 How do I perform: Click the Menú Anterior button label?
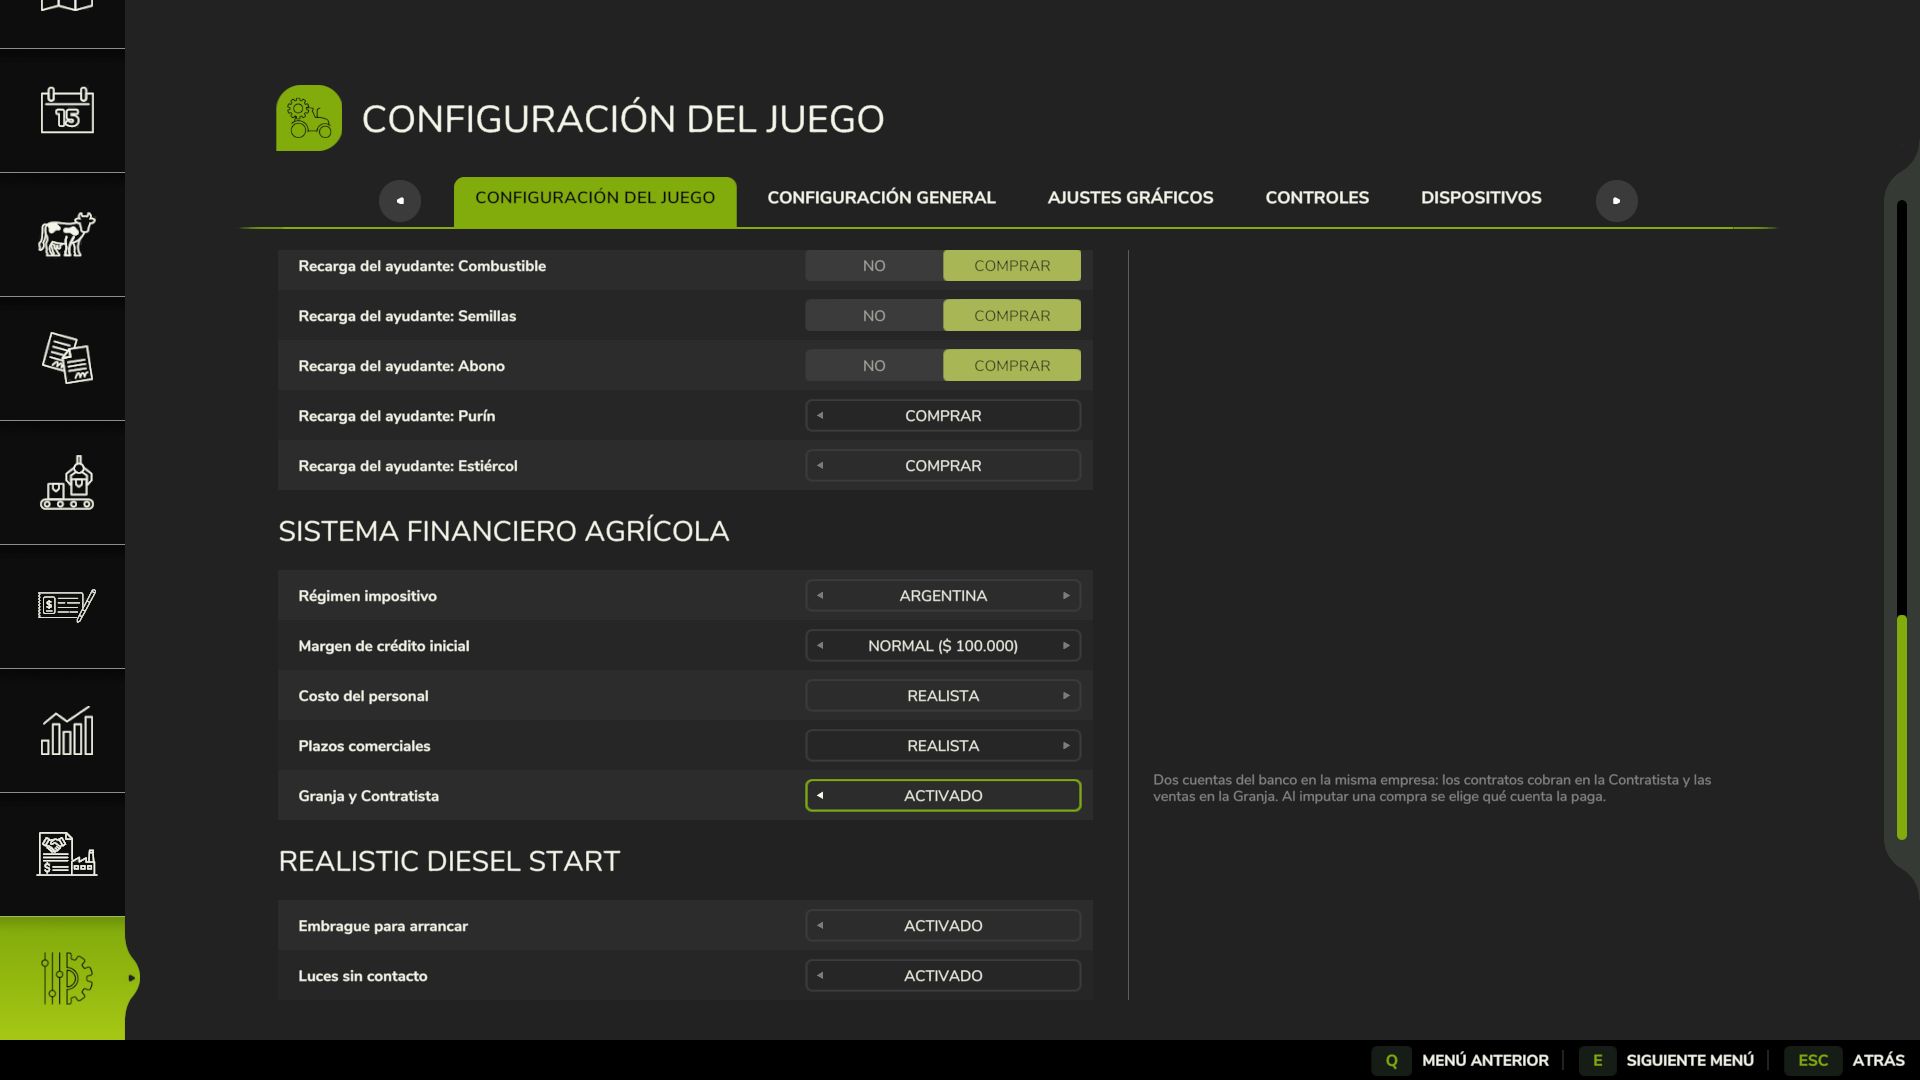tap(1485, 1060)
